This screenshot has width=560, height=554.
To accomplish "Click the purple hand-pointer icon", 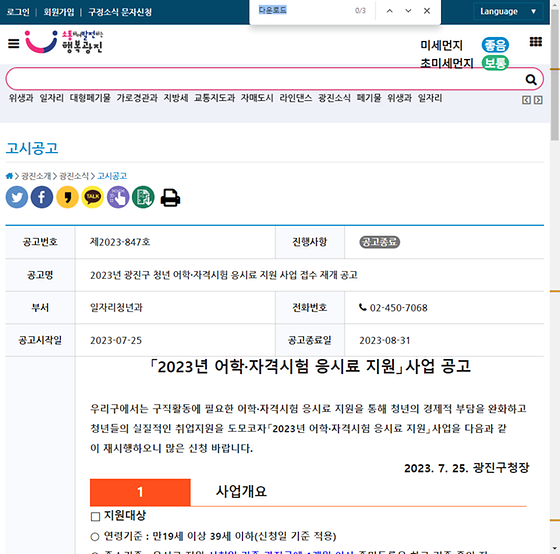I will tap(118, 197).
